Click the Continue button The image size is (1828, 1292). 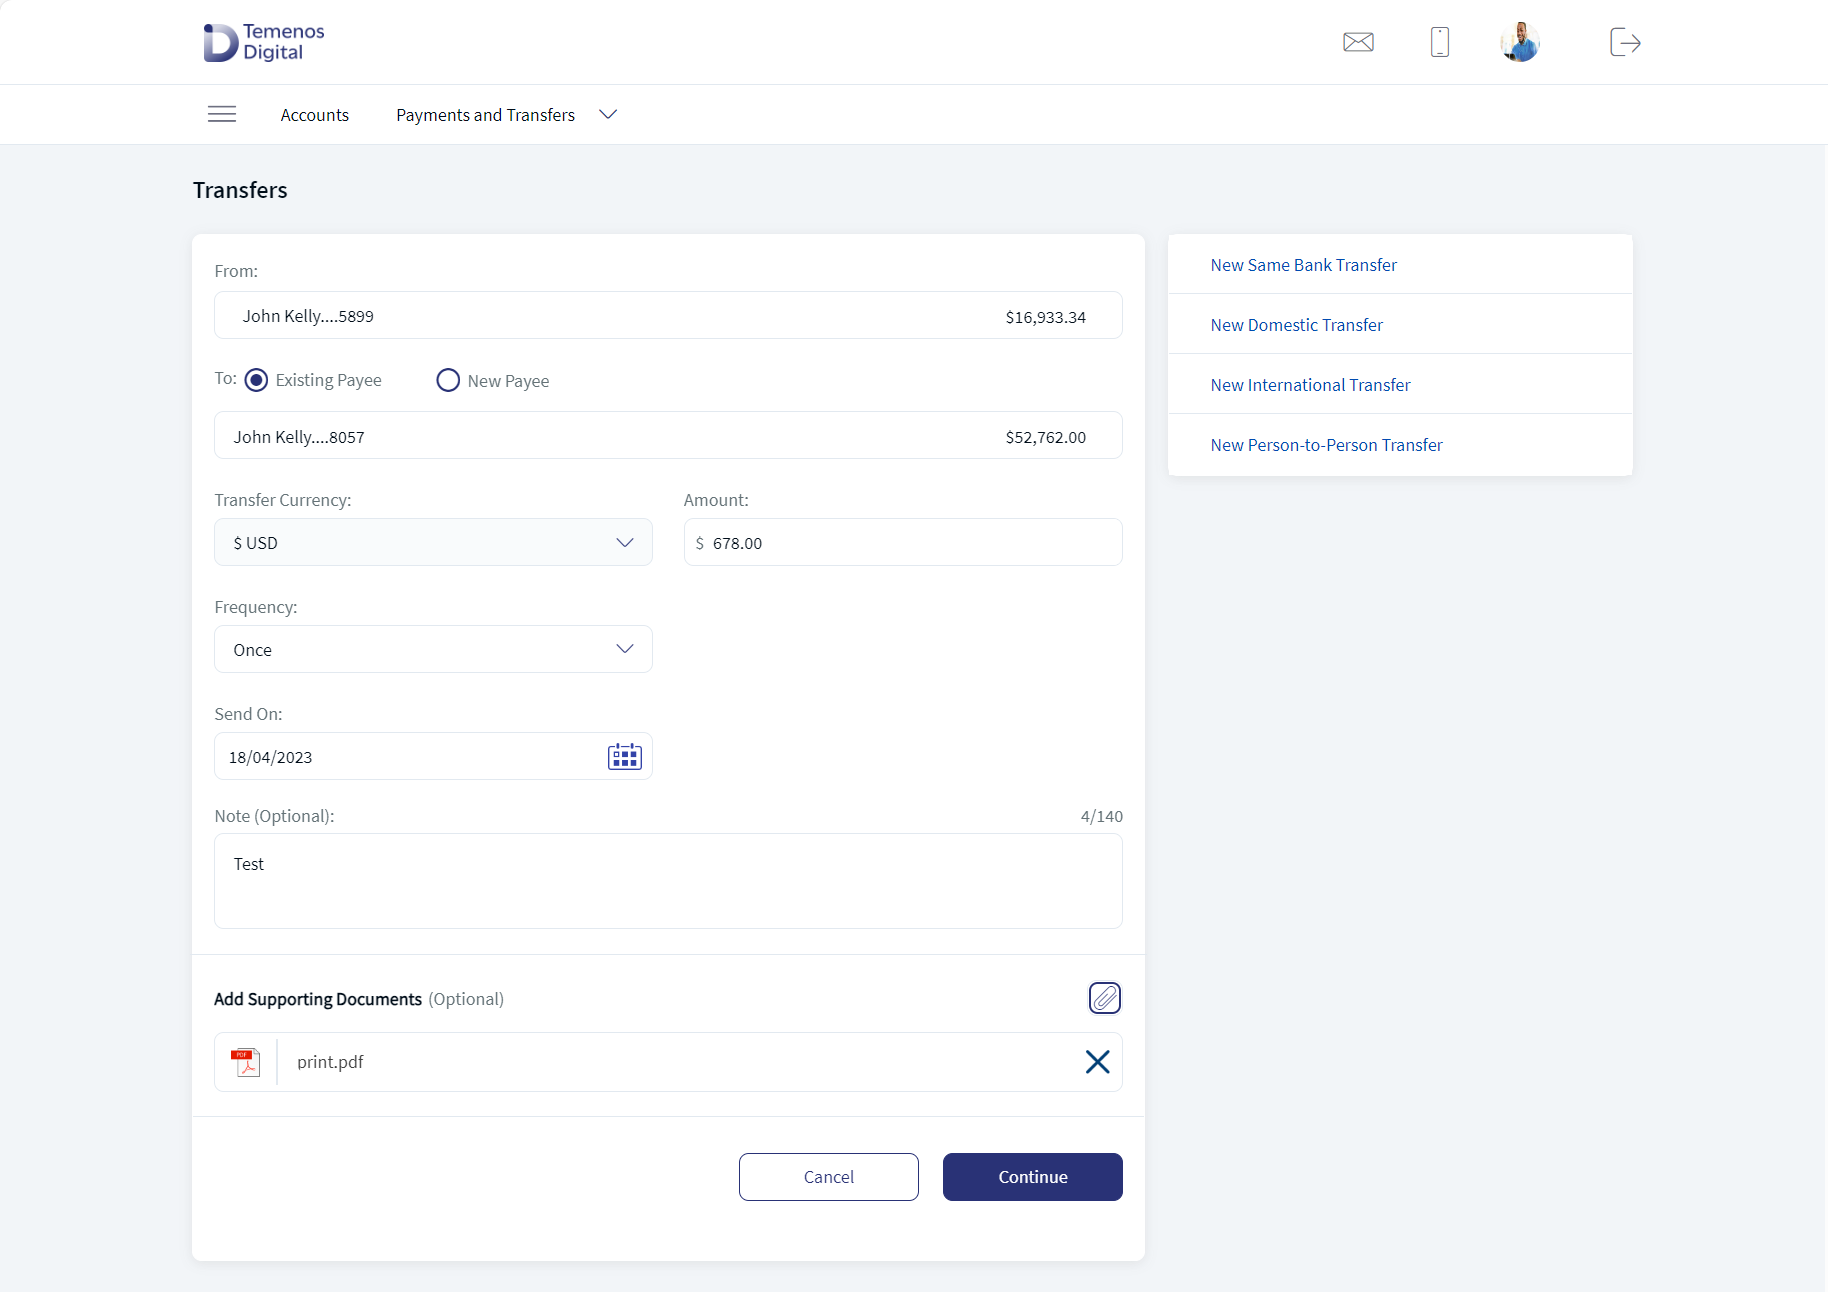[1033, 1177]
